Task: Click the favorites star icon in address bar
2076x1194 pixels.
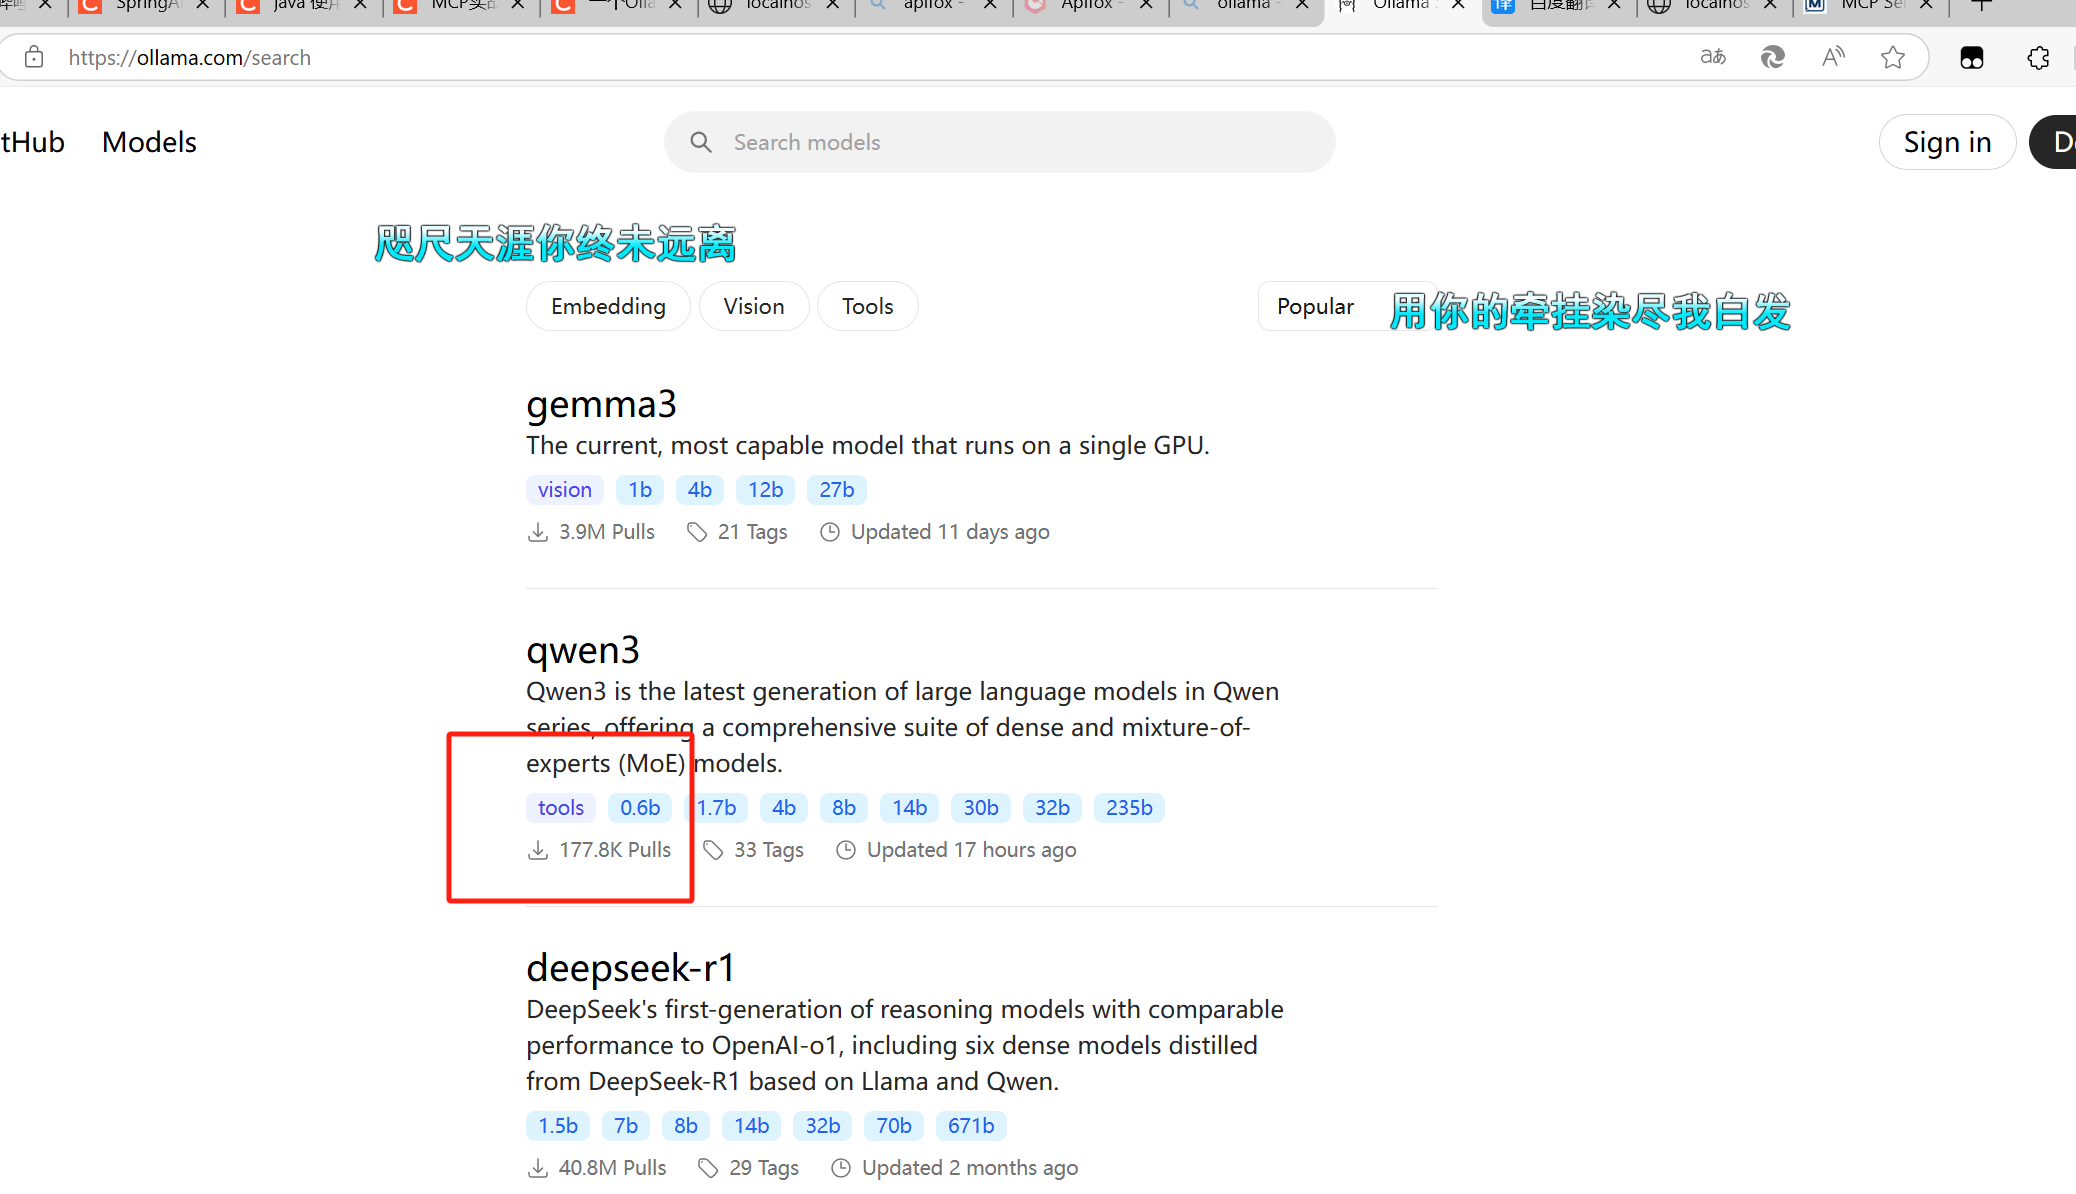Action: [1892, 58]
